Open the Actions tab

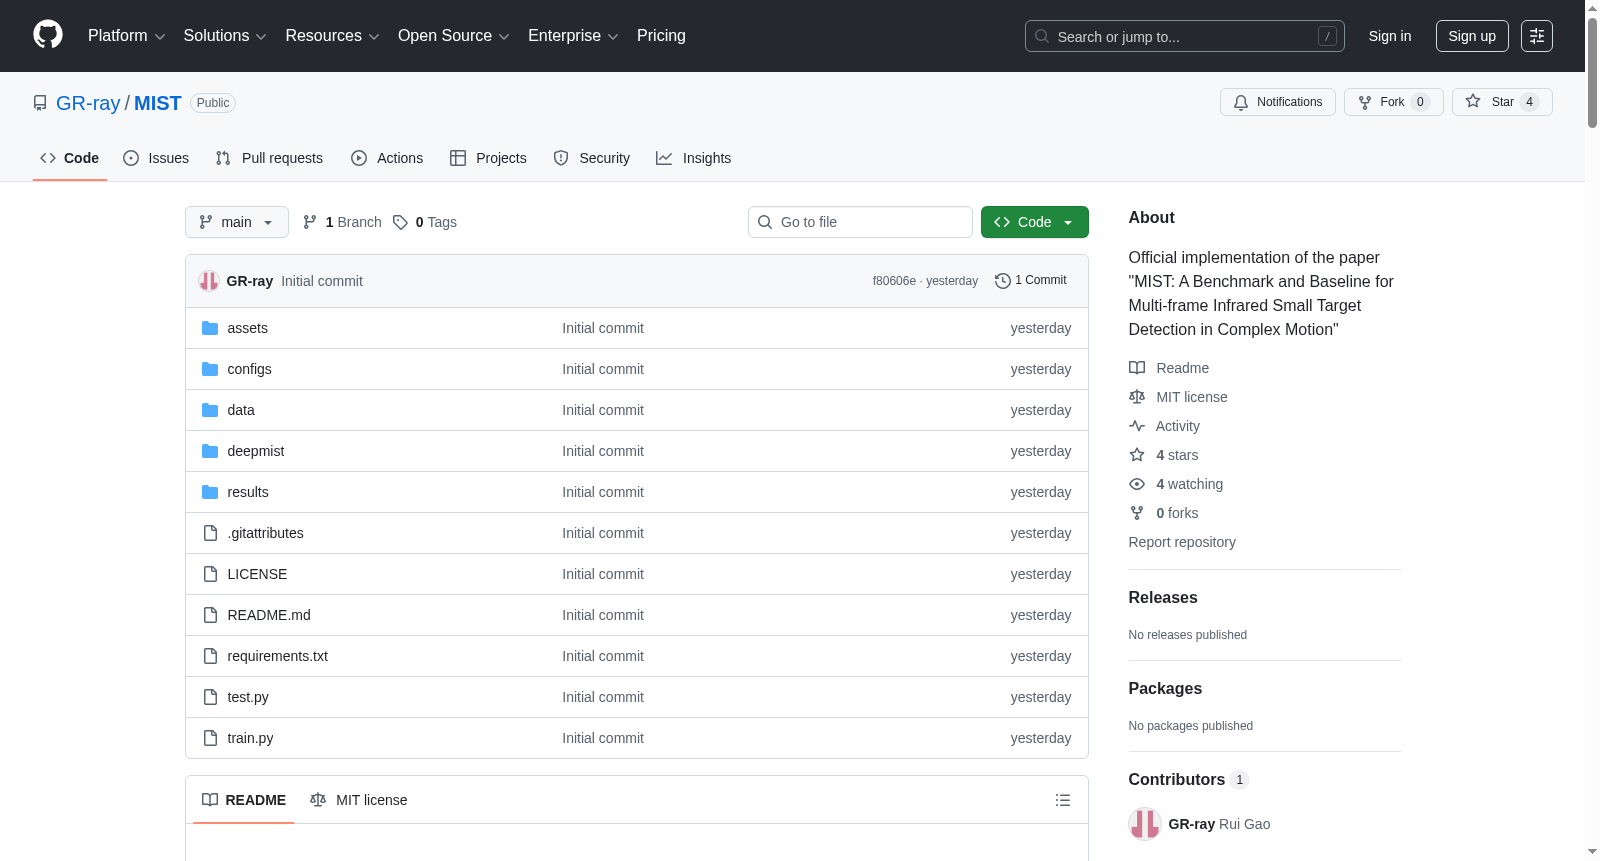(x=387, y=158)
